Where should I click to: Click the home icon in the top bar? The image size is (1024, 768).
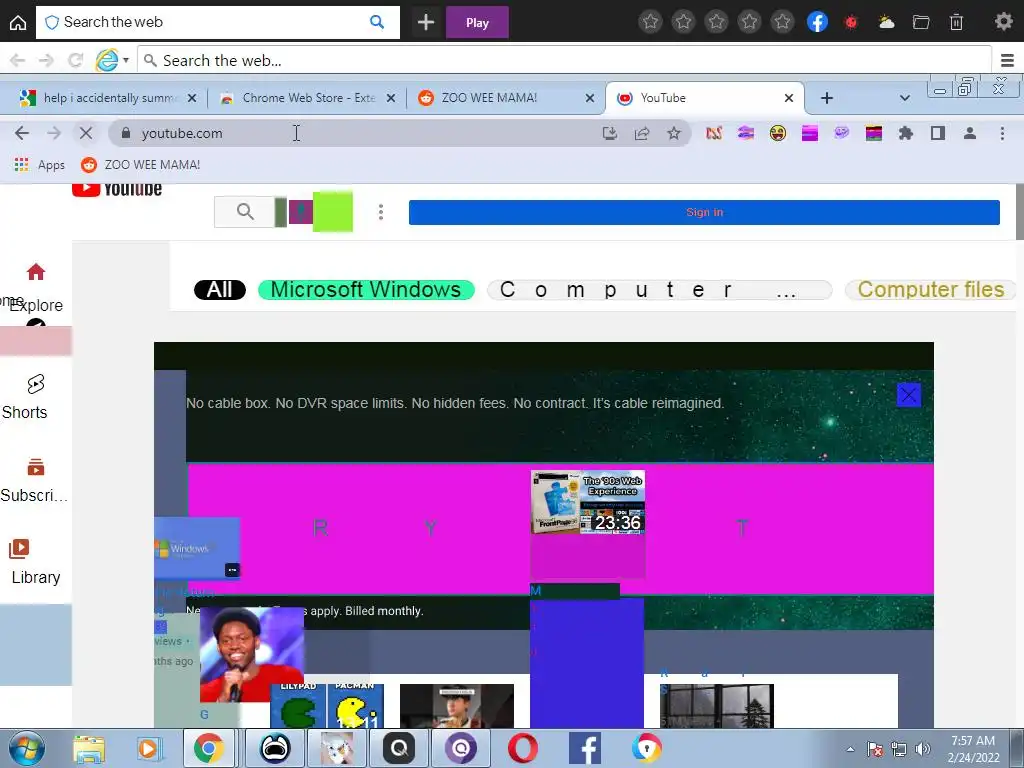(x=18, y=23)
